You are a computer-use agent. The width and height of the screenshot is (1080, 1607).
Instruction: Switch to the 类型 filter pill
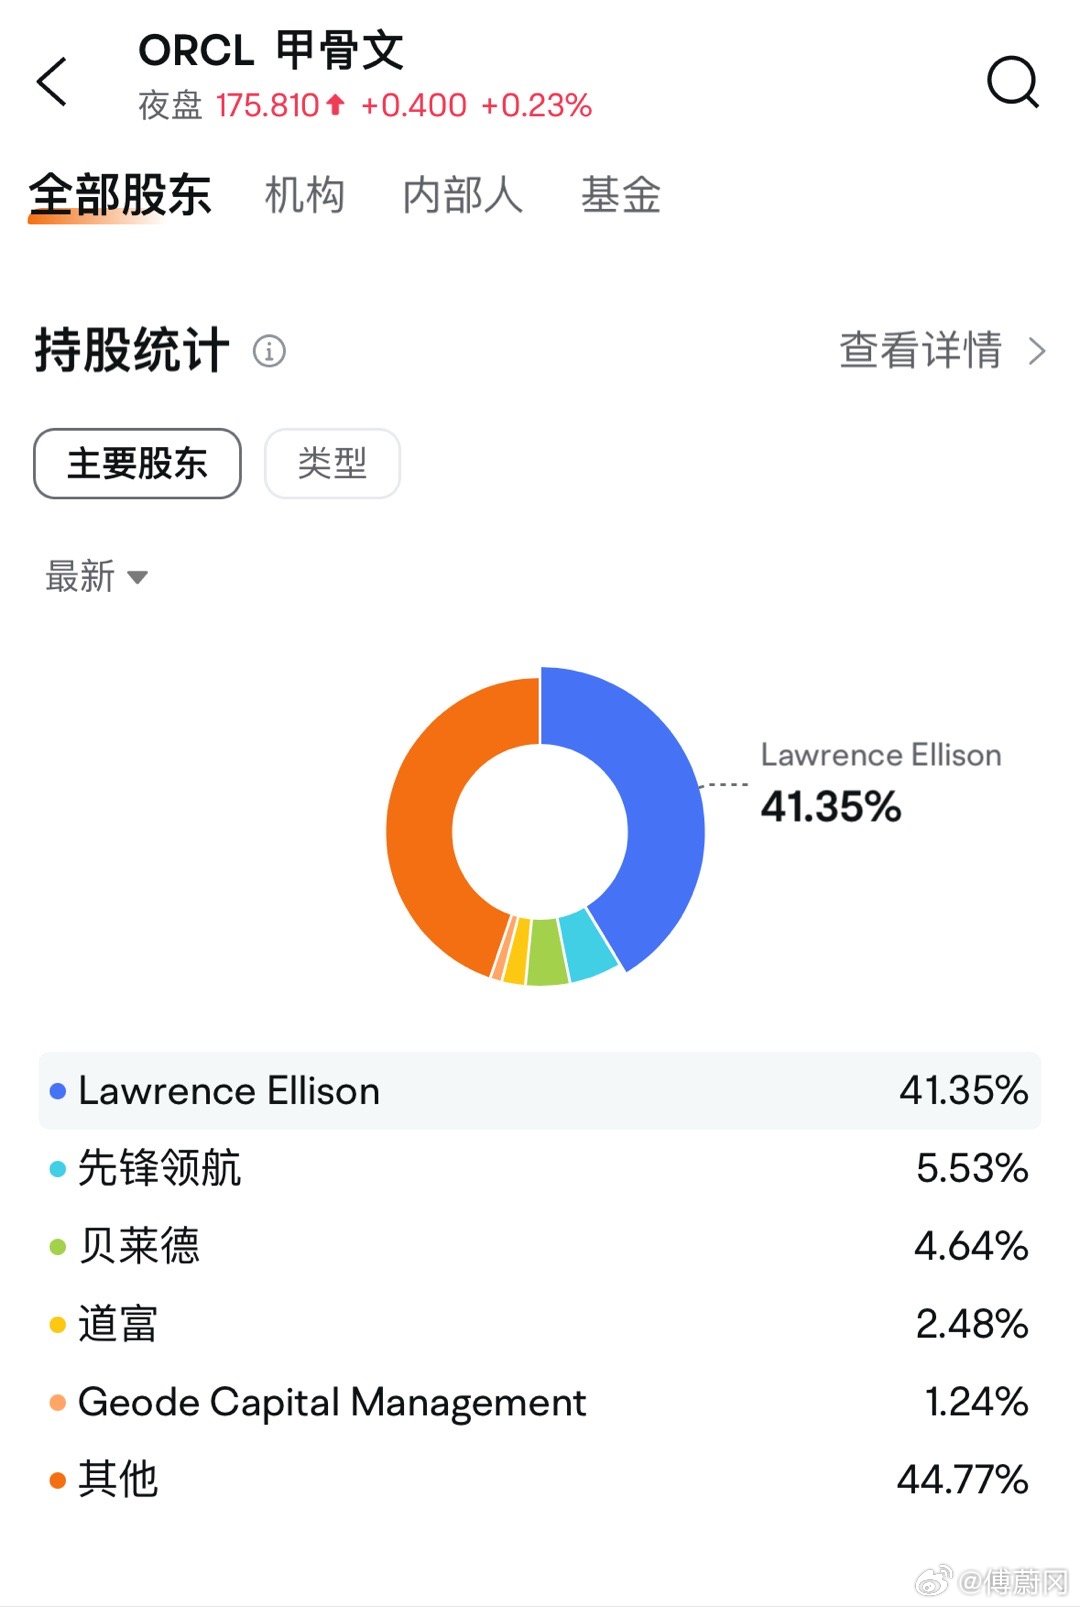(332, 463)
